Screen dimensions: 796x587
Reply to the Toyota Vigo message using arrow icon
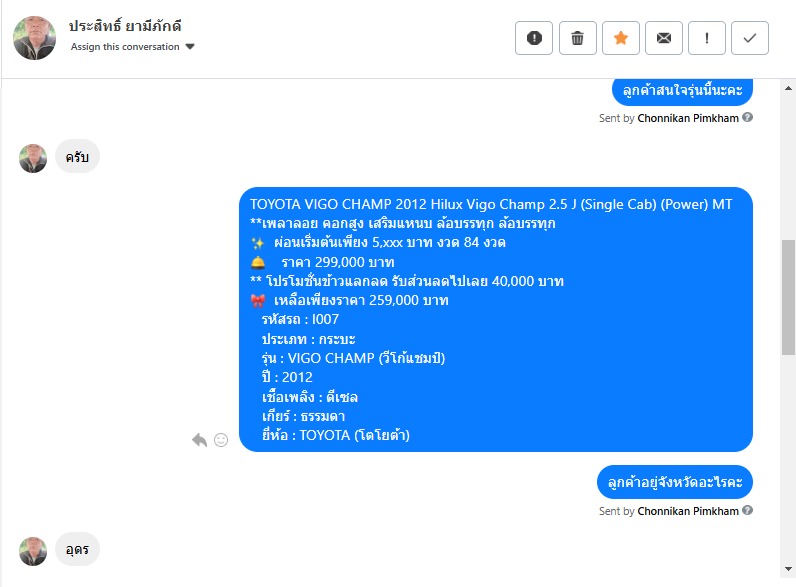coord(200,440)
